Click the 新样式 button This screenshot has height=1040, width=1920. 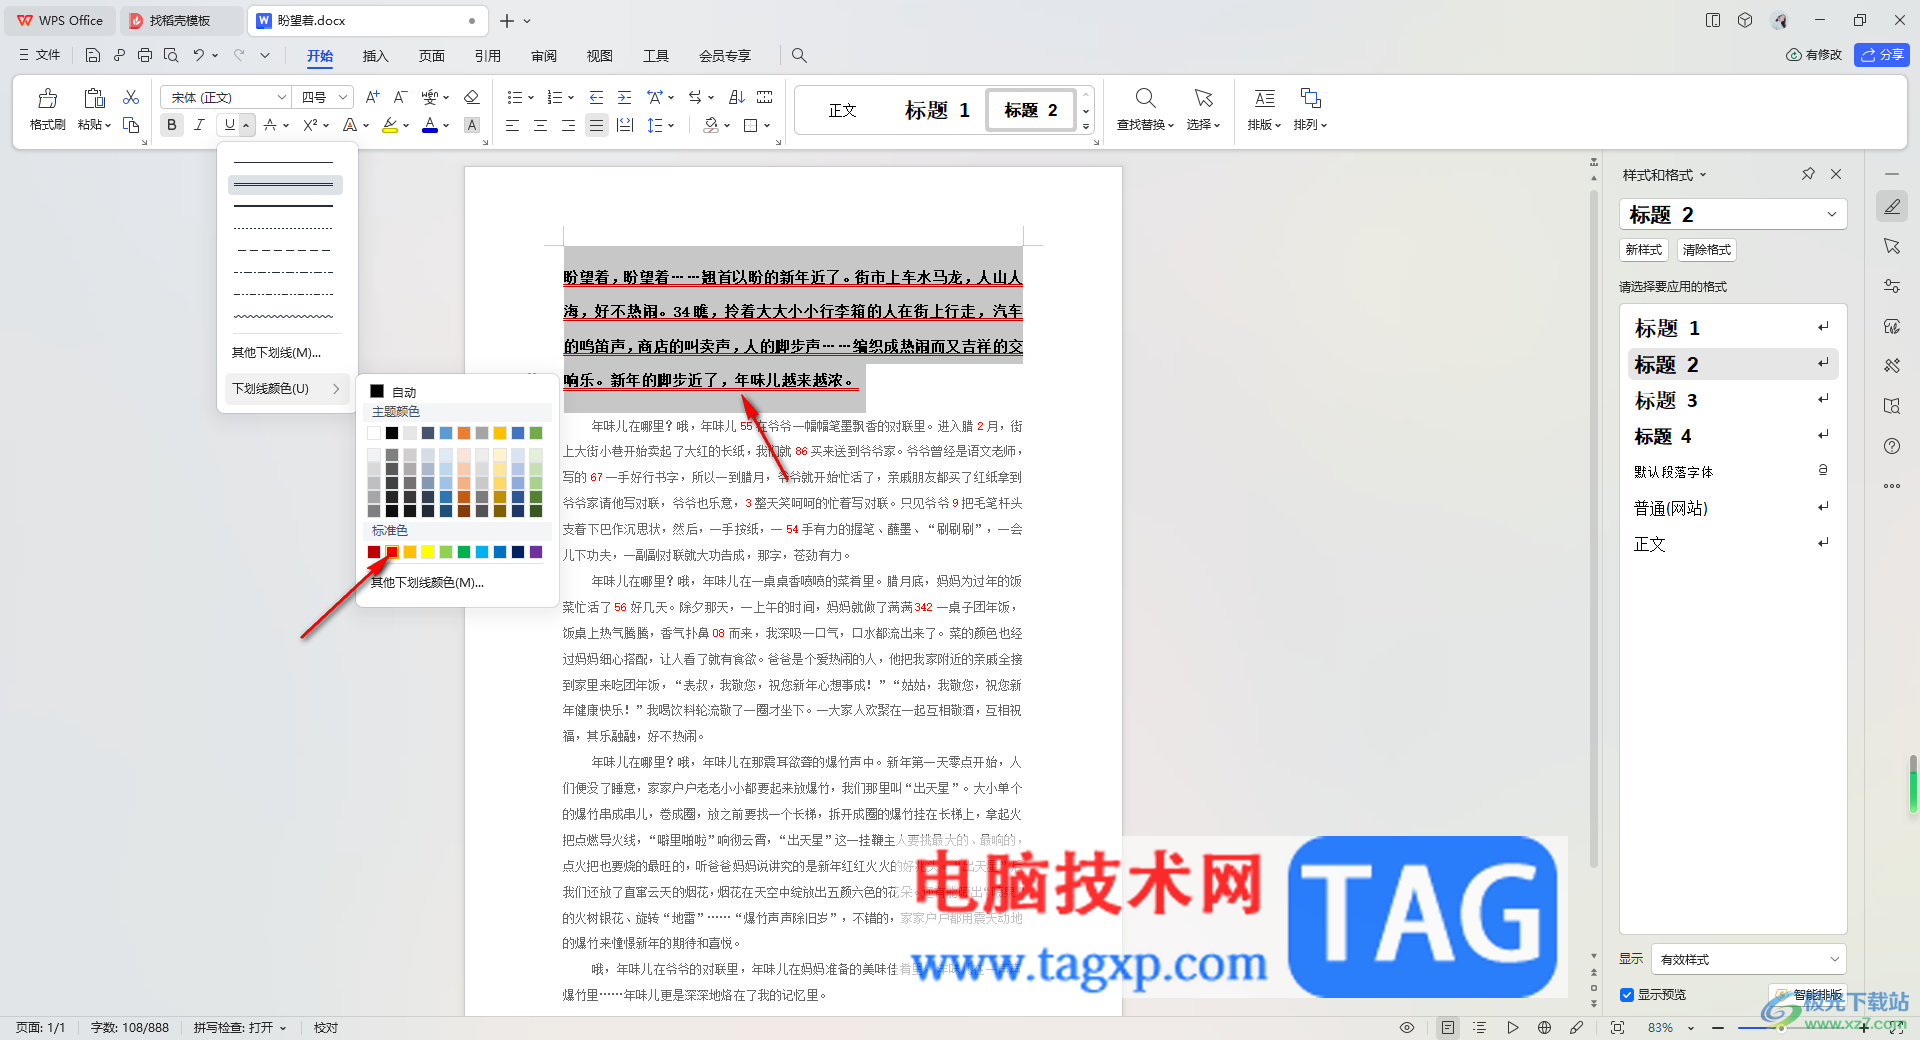pyautogui.click(x=1643, y=249)
